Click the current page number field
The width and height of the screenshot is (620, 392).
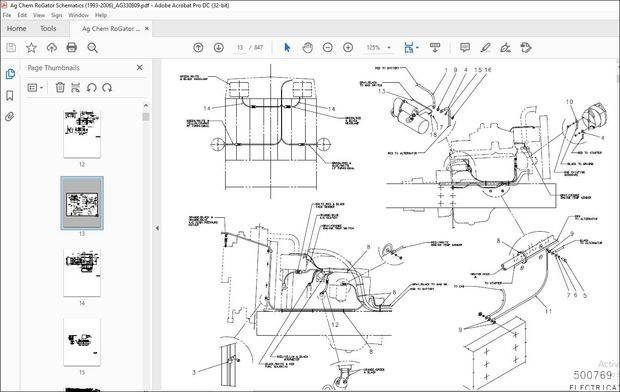[240, 47]
